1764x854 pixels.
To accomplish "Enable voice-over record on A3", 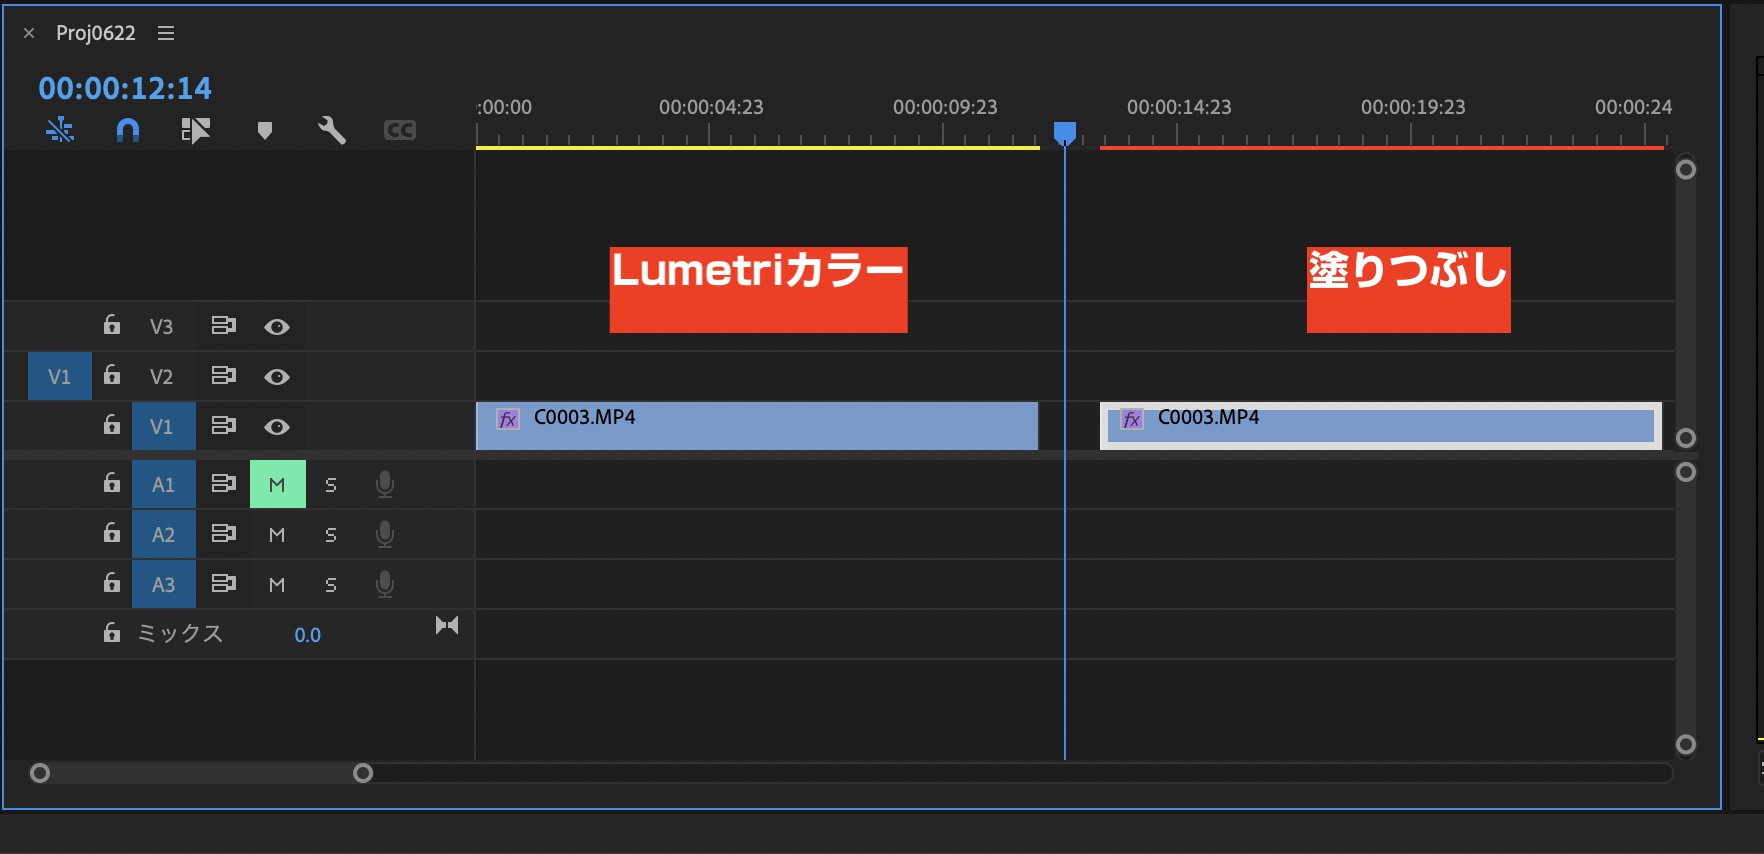I will point(384,585).
